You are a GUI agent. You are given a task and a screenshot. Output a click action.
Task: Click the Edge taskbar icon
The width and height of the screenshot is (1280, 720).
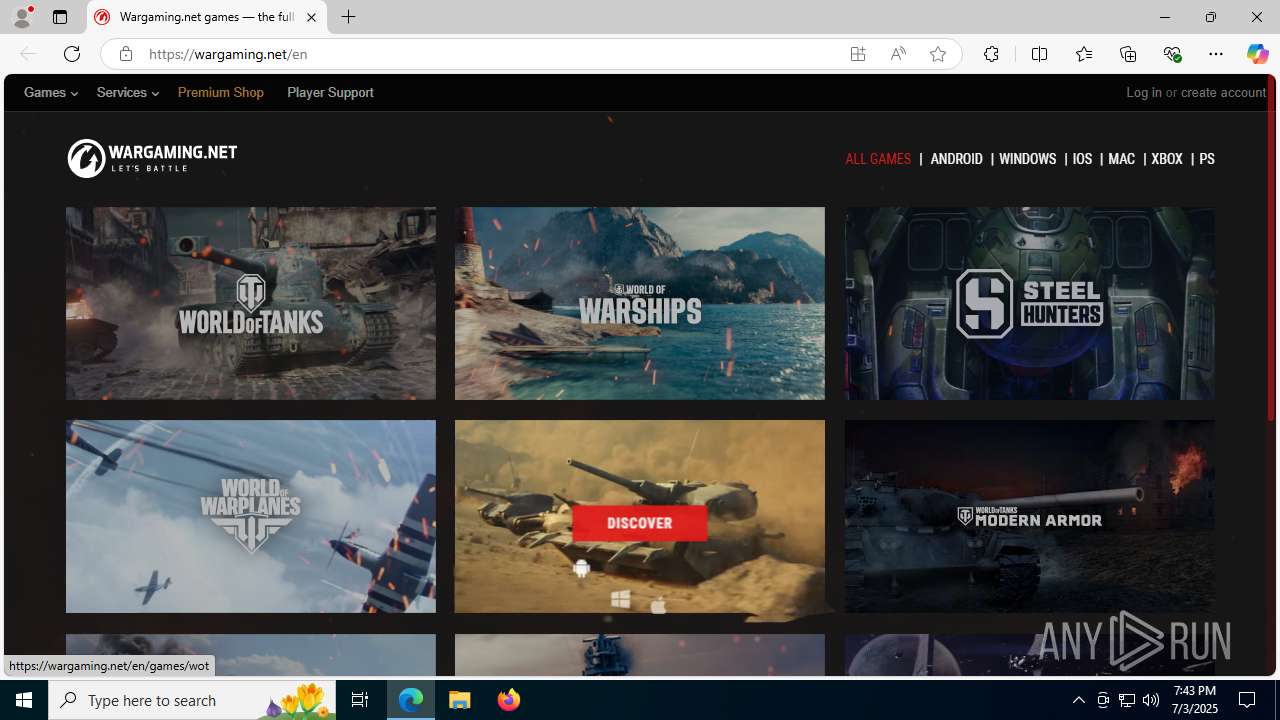tap(411, 700)
